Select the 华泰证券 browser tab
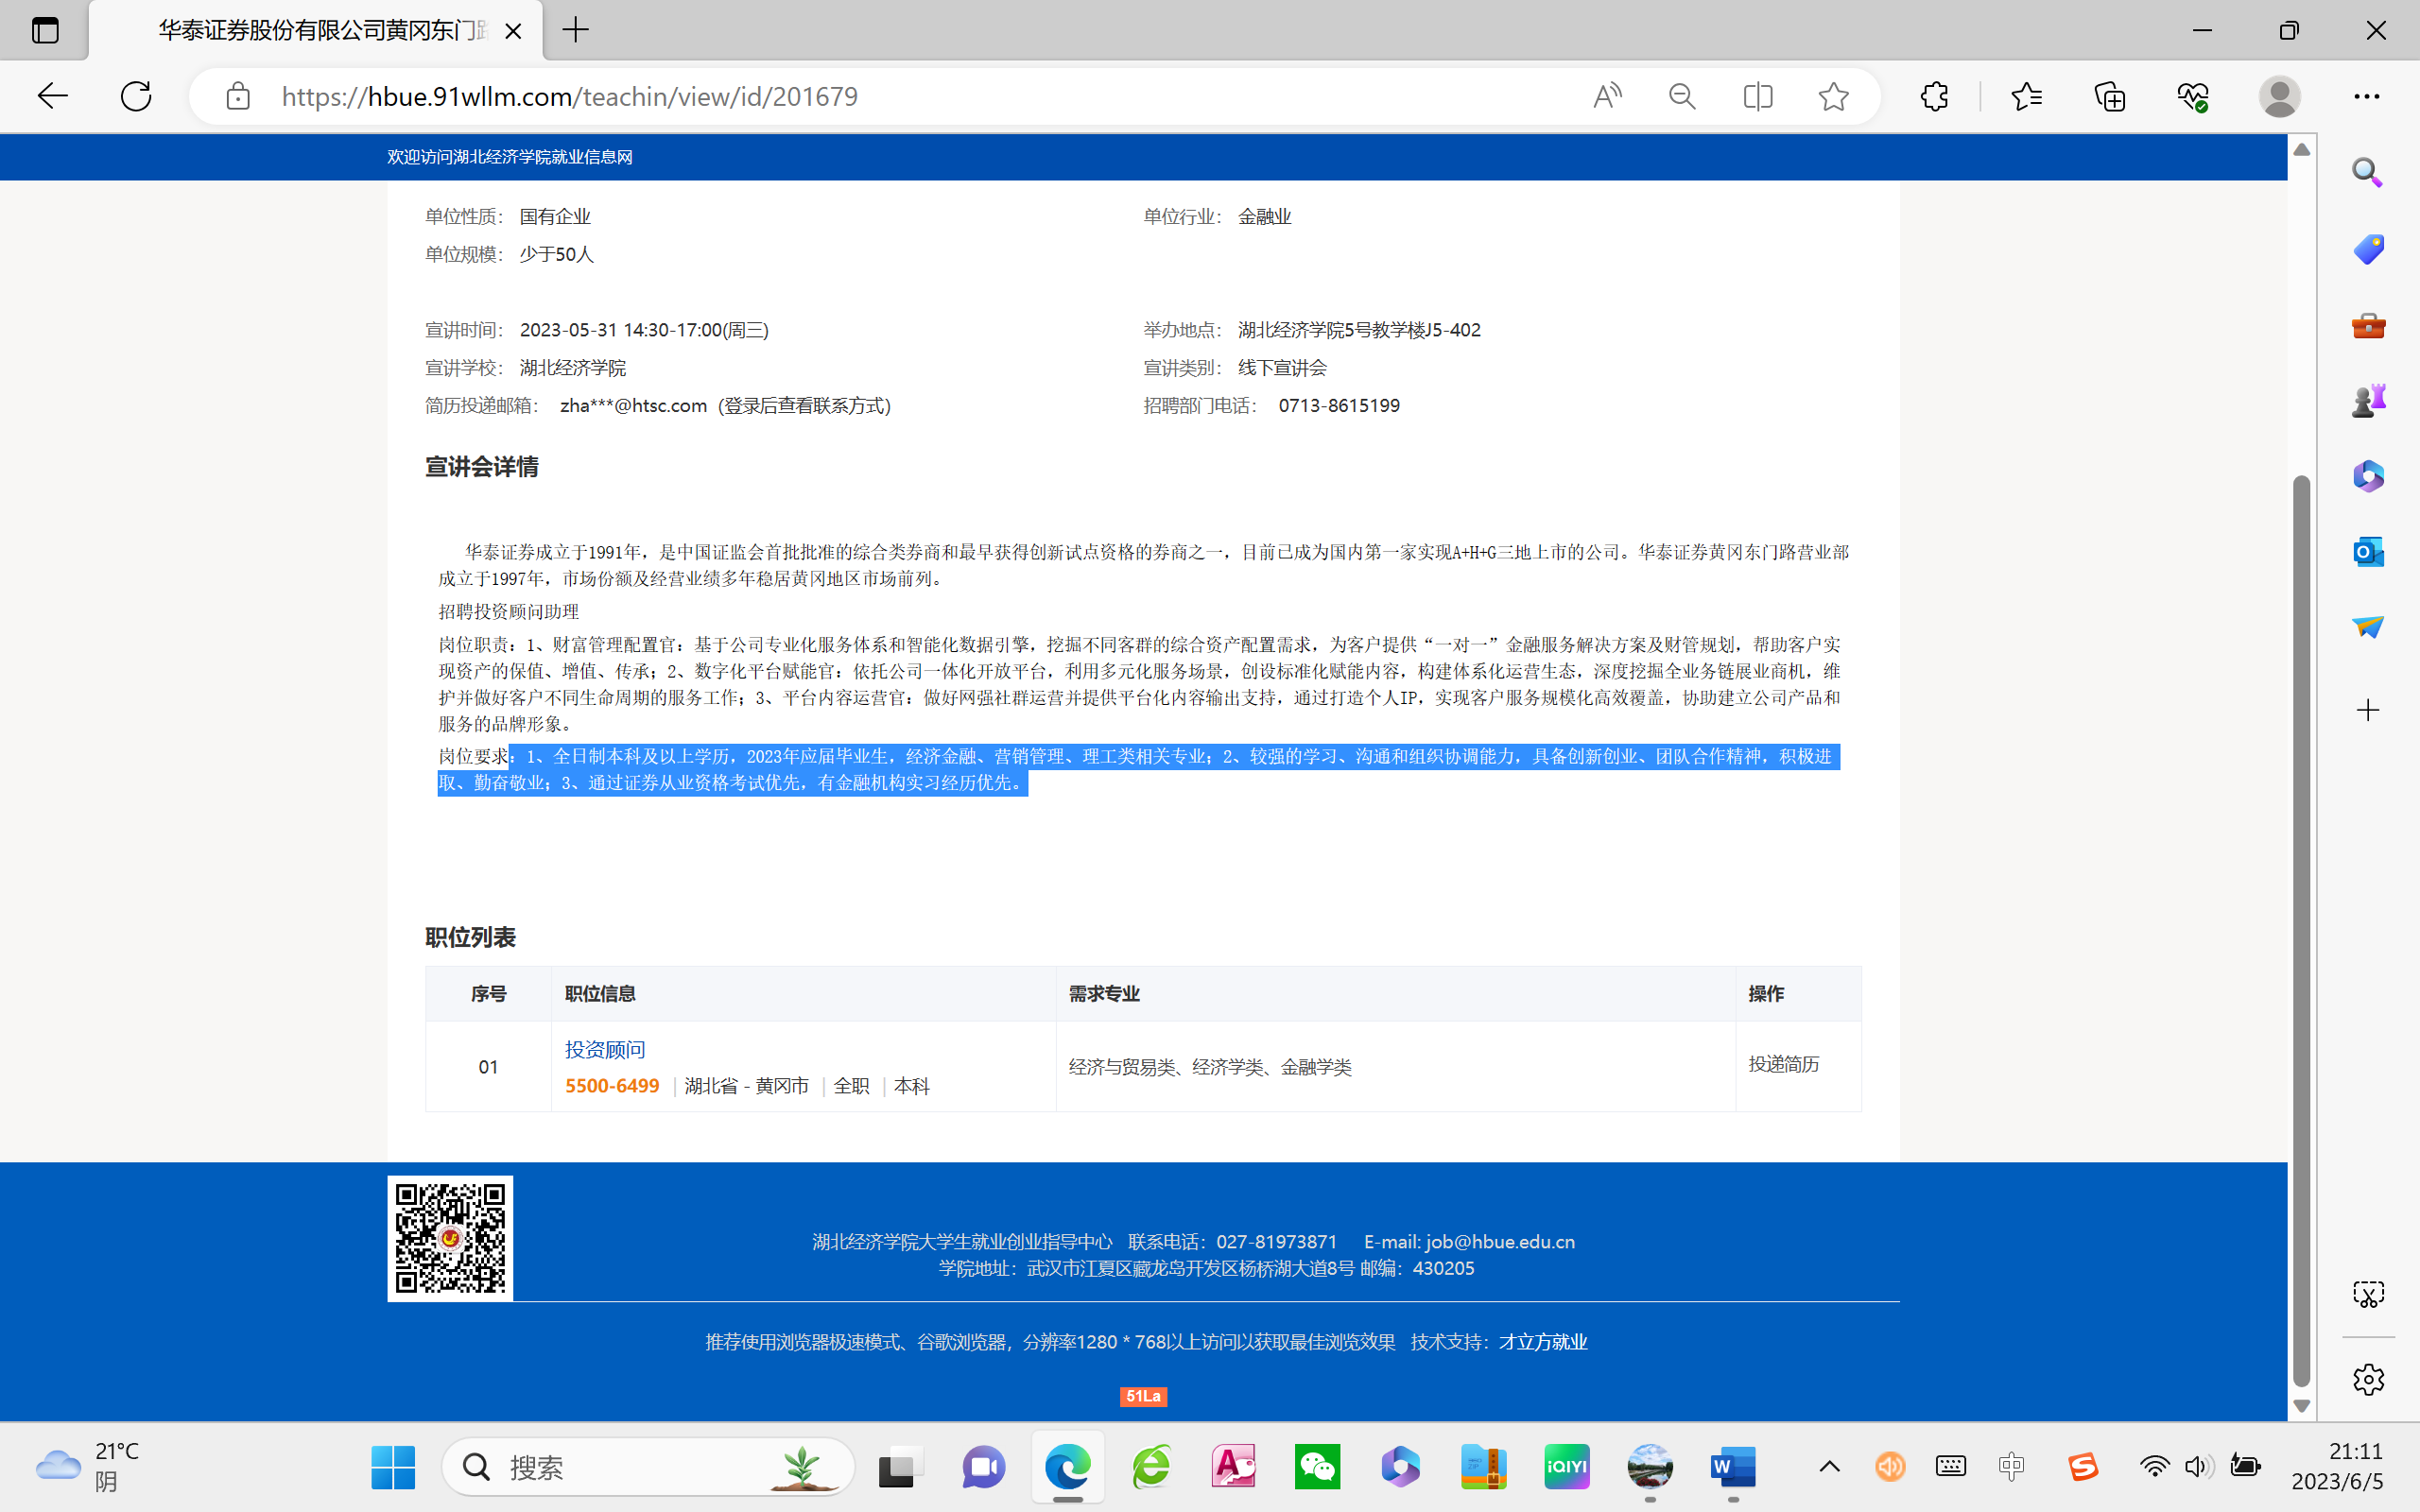Screen dimensions: 2420x1512 point(320,30)
